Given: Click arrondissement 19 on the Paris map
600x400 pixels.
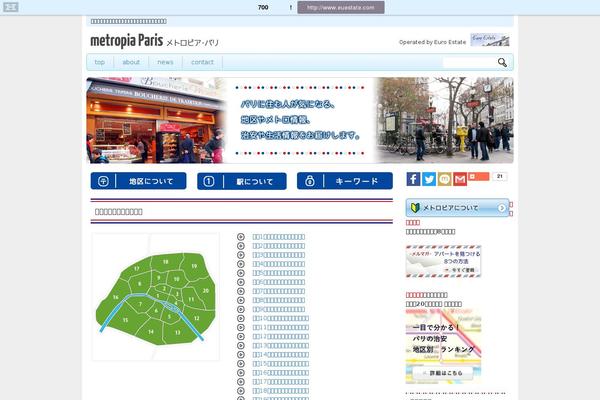Looking at the screenshot, I should click(194, 266).
